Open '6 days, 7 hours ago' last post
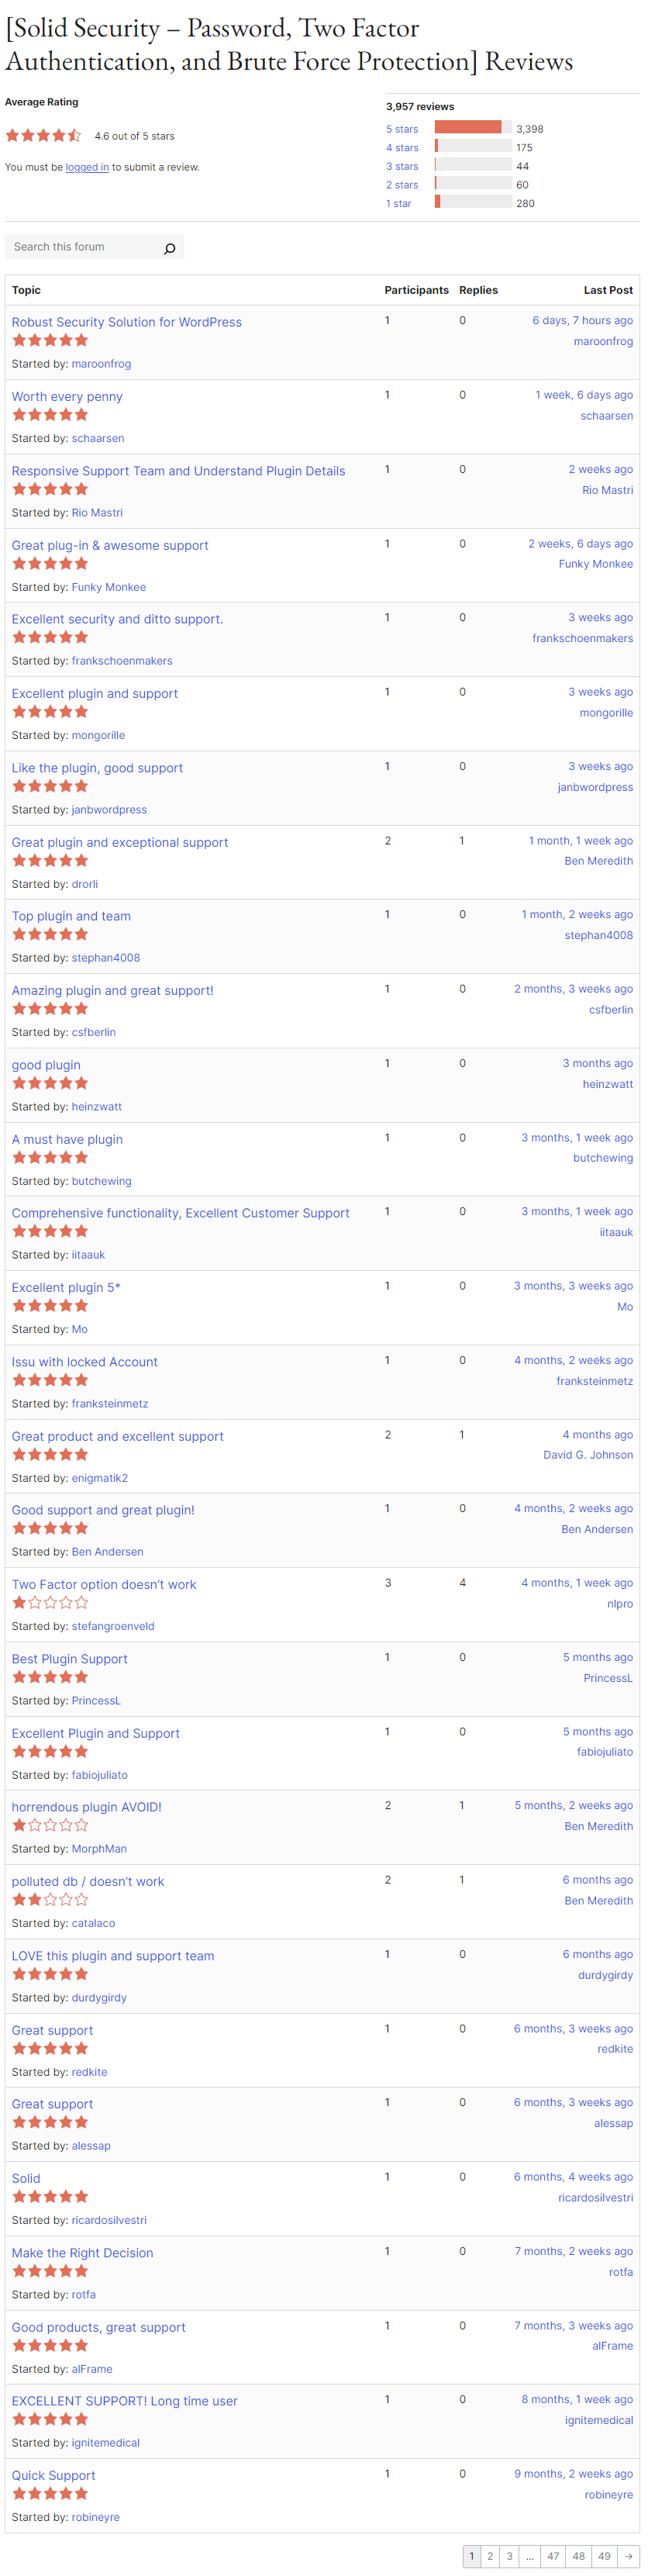Image resolution: width=648 pixels, height=2576 pixels. pos(582,320)
